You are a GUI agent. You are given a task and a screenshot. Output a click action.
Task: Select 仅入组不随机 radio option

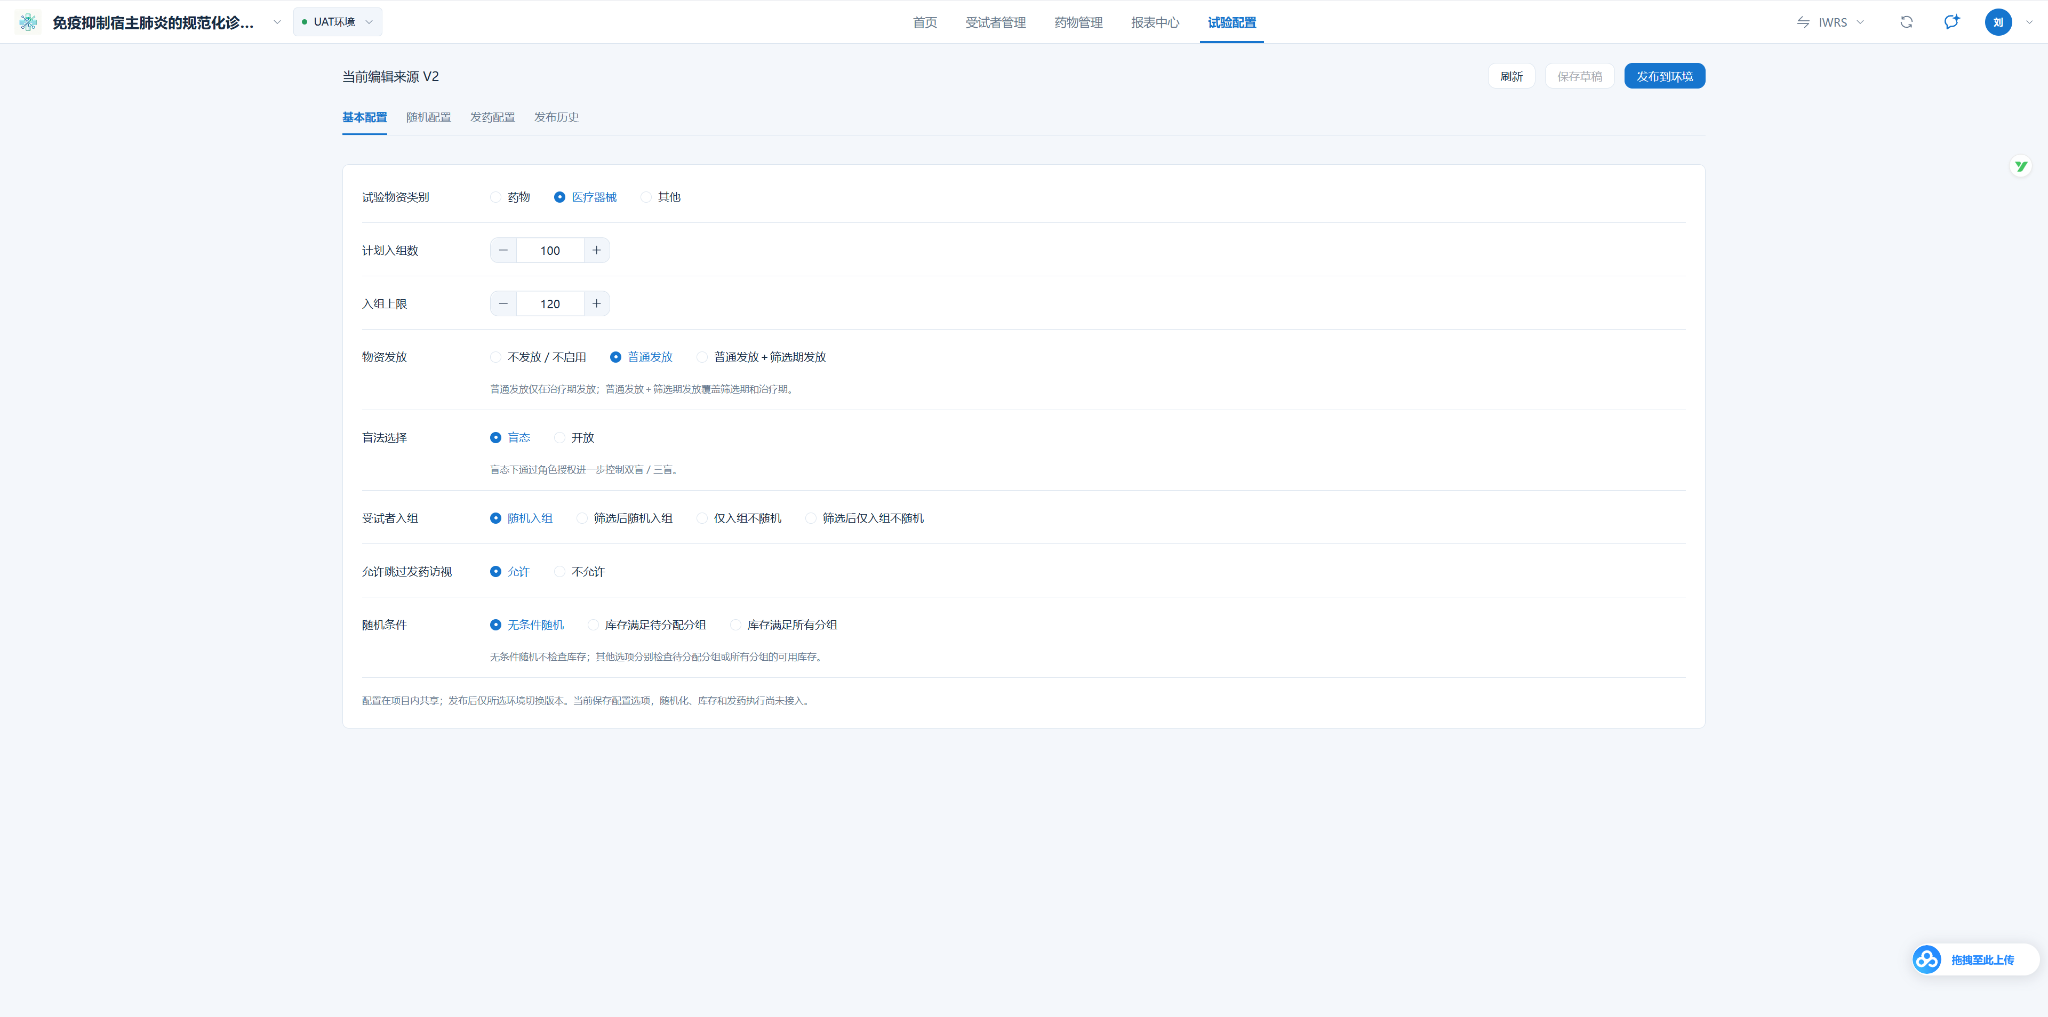click(x=739, y=518)
